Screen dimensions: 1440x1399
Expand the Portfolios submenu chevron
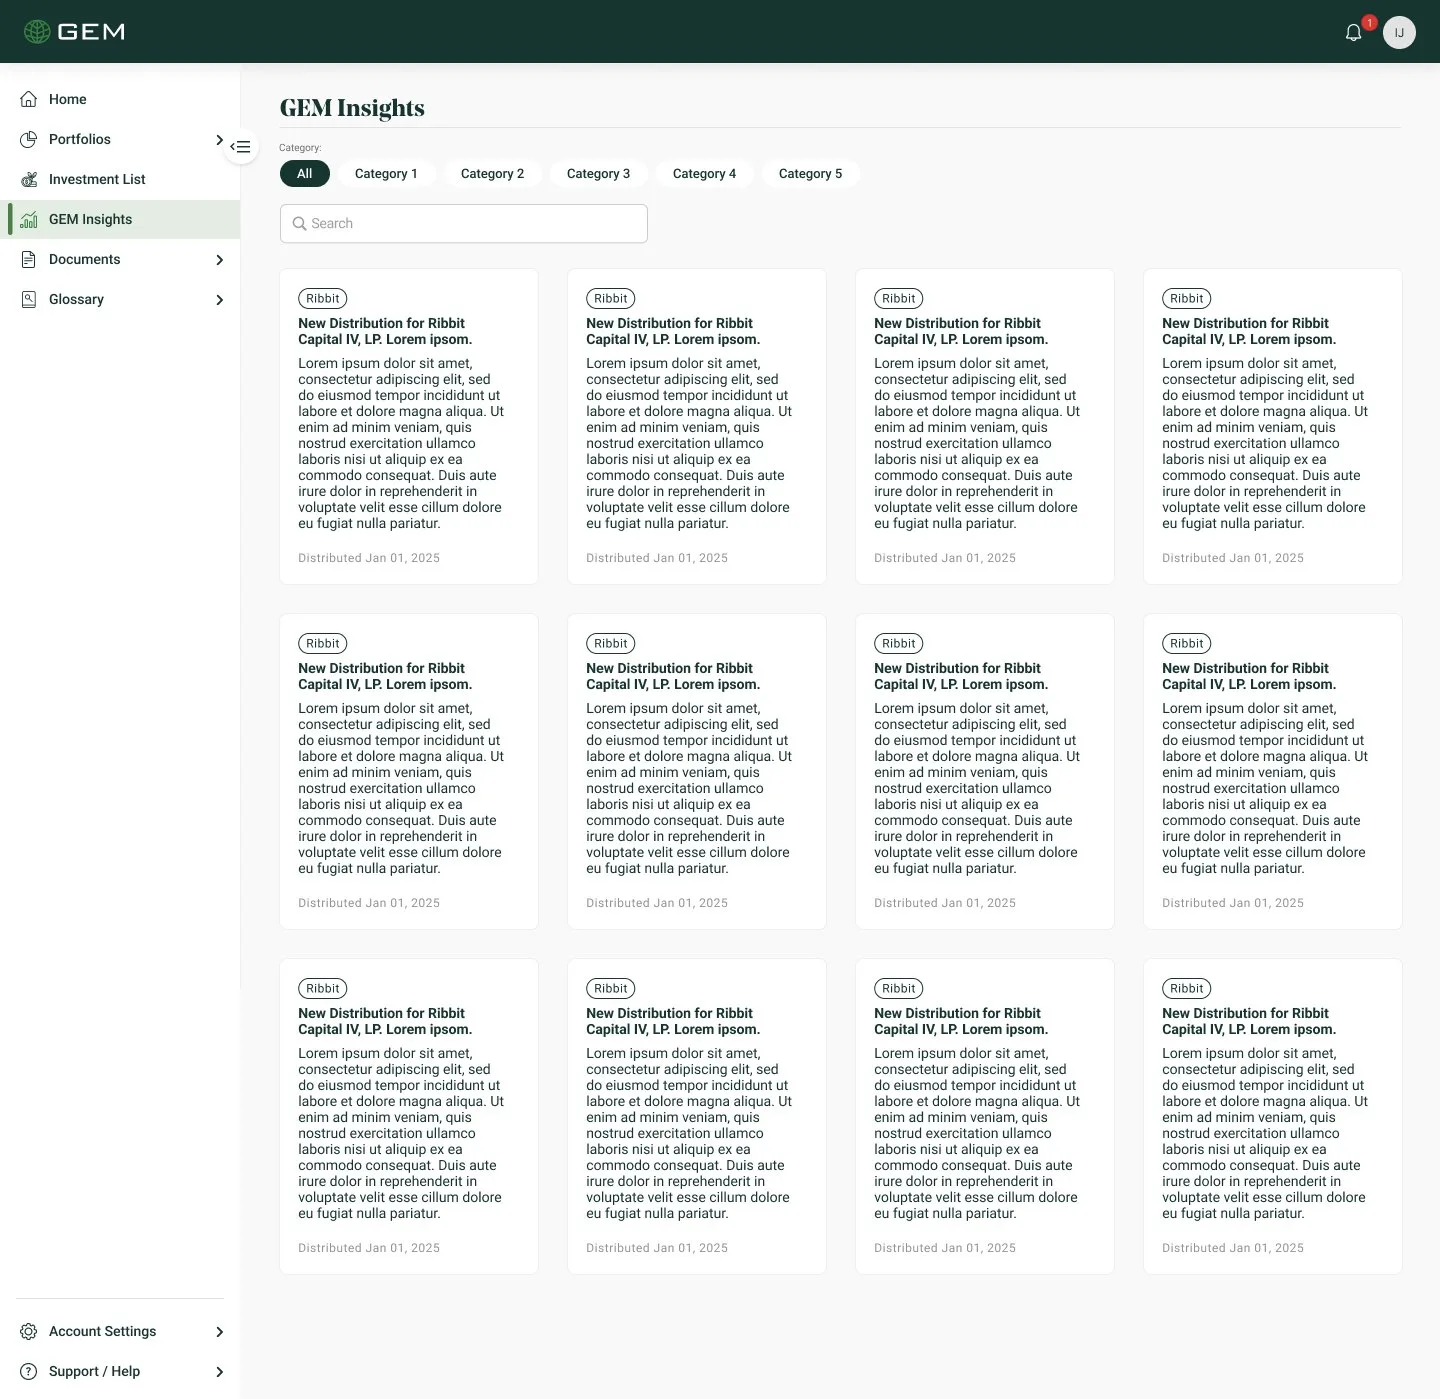point(219,139)
